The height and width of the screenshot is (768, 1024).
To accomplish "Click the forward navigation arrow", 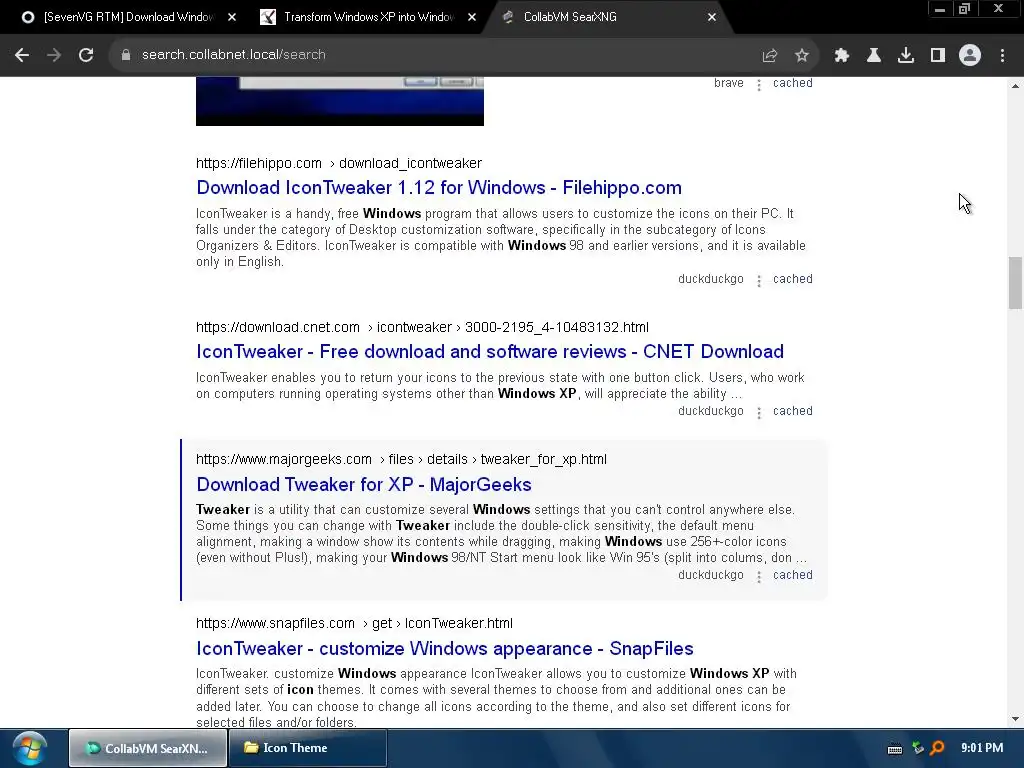I will tap(54, 55).
